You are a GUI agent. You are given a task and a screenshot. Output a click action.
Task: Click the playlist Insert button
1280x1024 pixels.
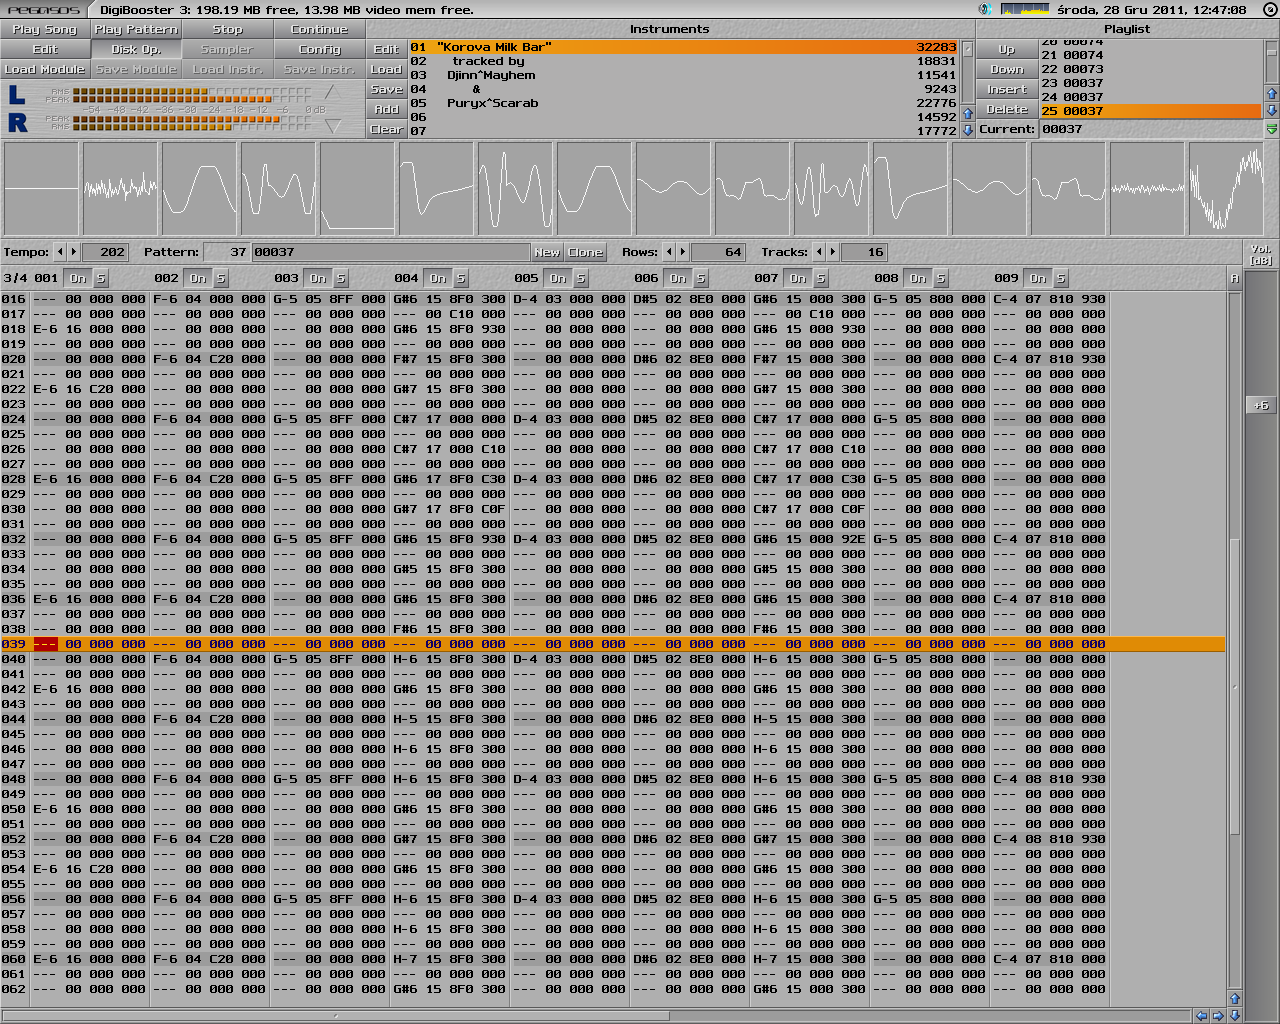pyautogui.click(x=1007, y=89)
